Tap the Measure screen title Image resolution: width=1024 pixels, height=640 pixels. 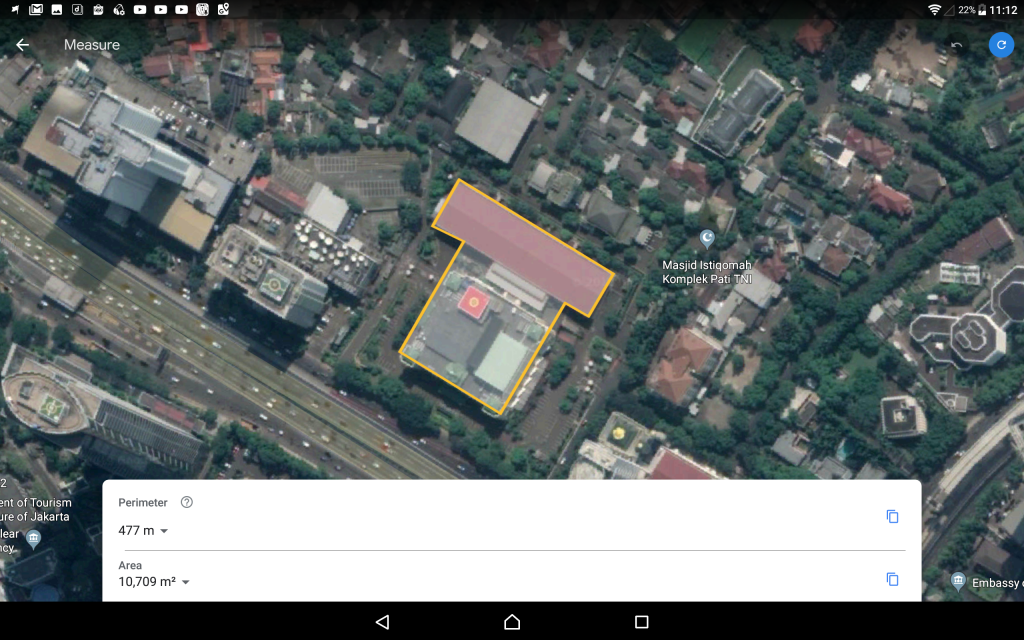pyautogui.click(x=92, y=45)
